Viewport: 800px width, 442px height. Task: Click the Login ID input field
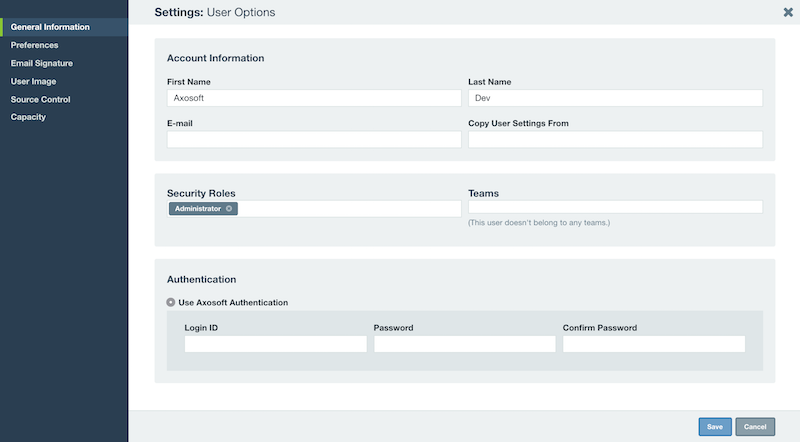click(x=276, y=344)
